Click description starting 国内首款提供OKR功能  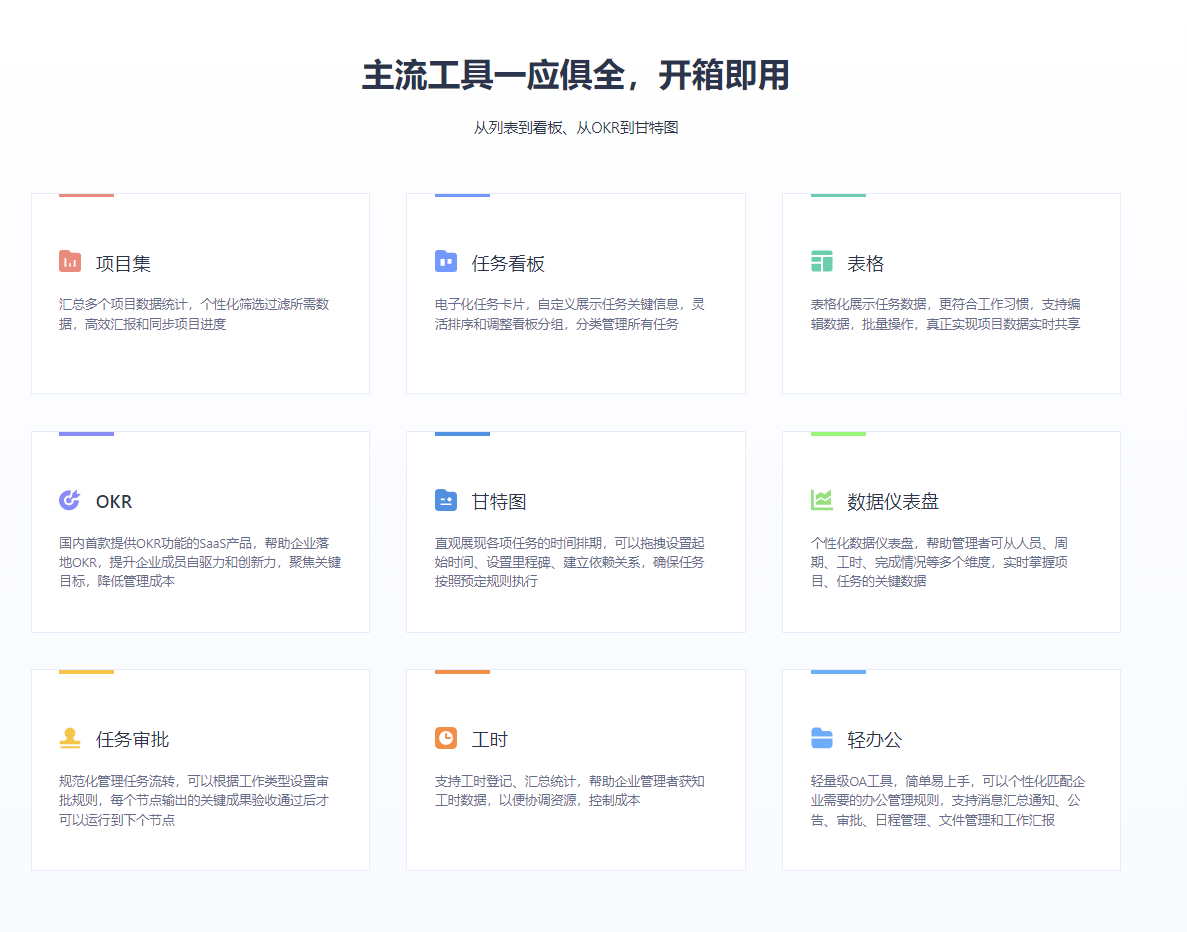(x=200, y=562)
